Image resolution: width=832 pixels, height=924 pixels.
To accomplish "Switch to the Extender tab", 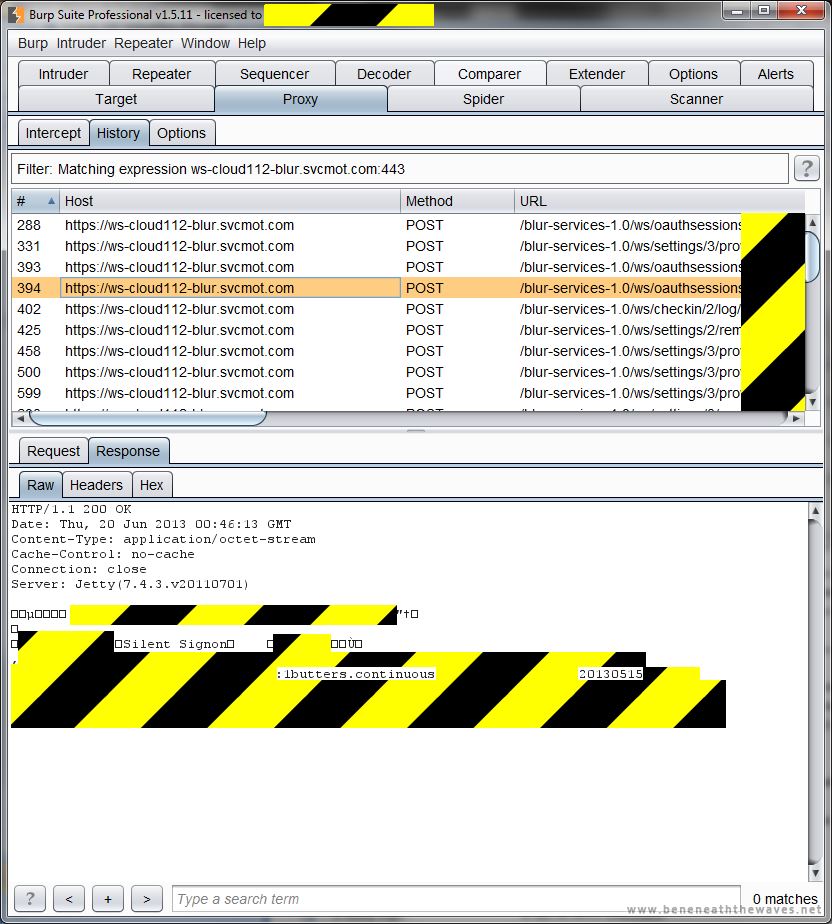I will click(596, 74).
